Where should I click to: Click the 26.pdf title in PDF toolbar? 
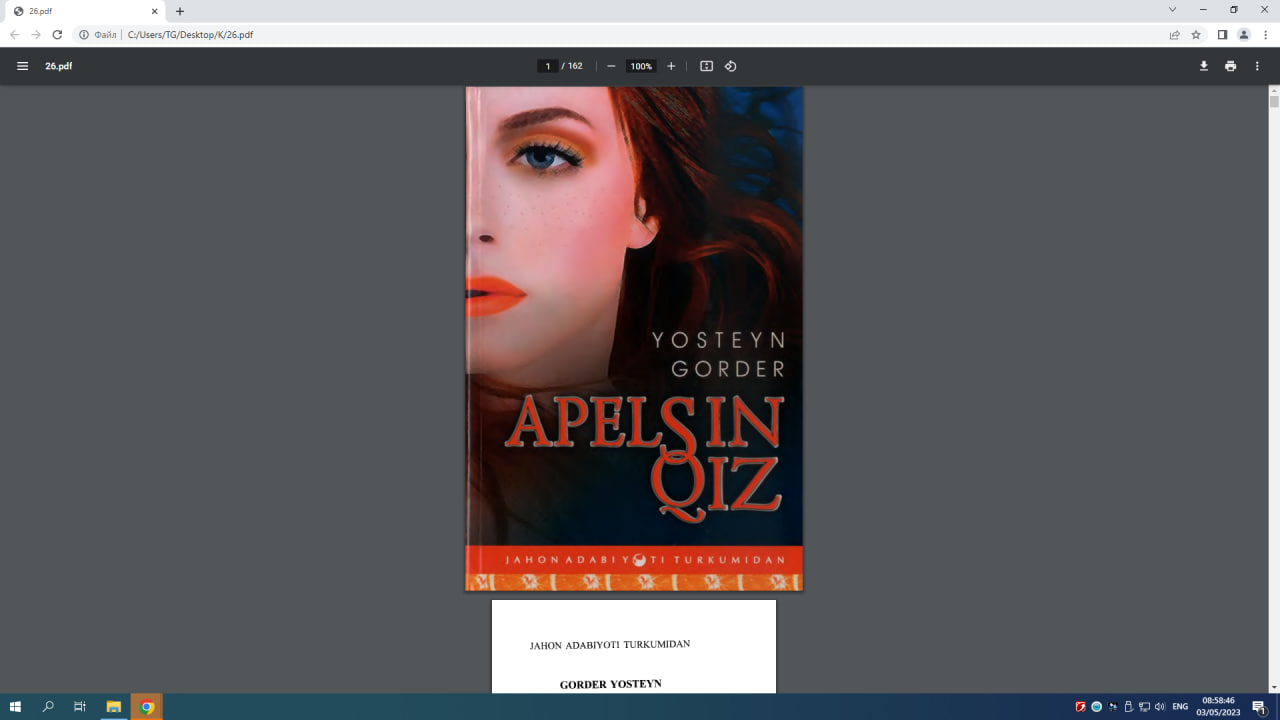[x=59, y=66]
